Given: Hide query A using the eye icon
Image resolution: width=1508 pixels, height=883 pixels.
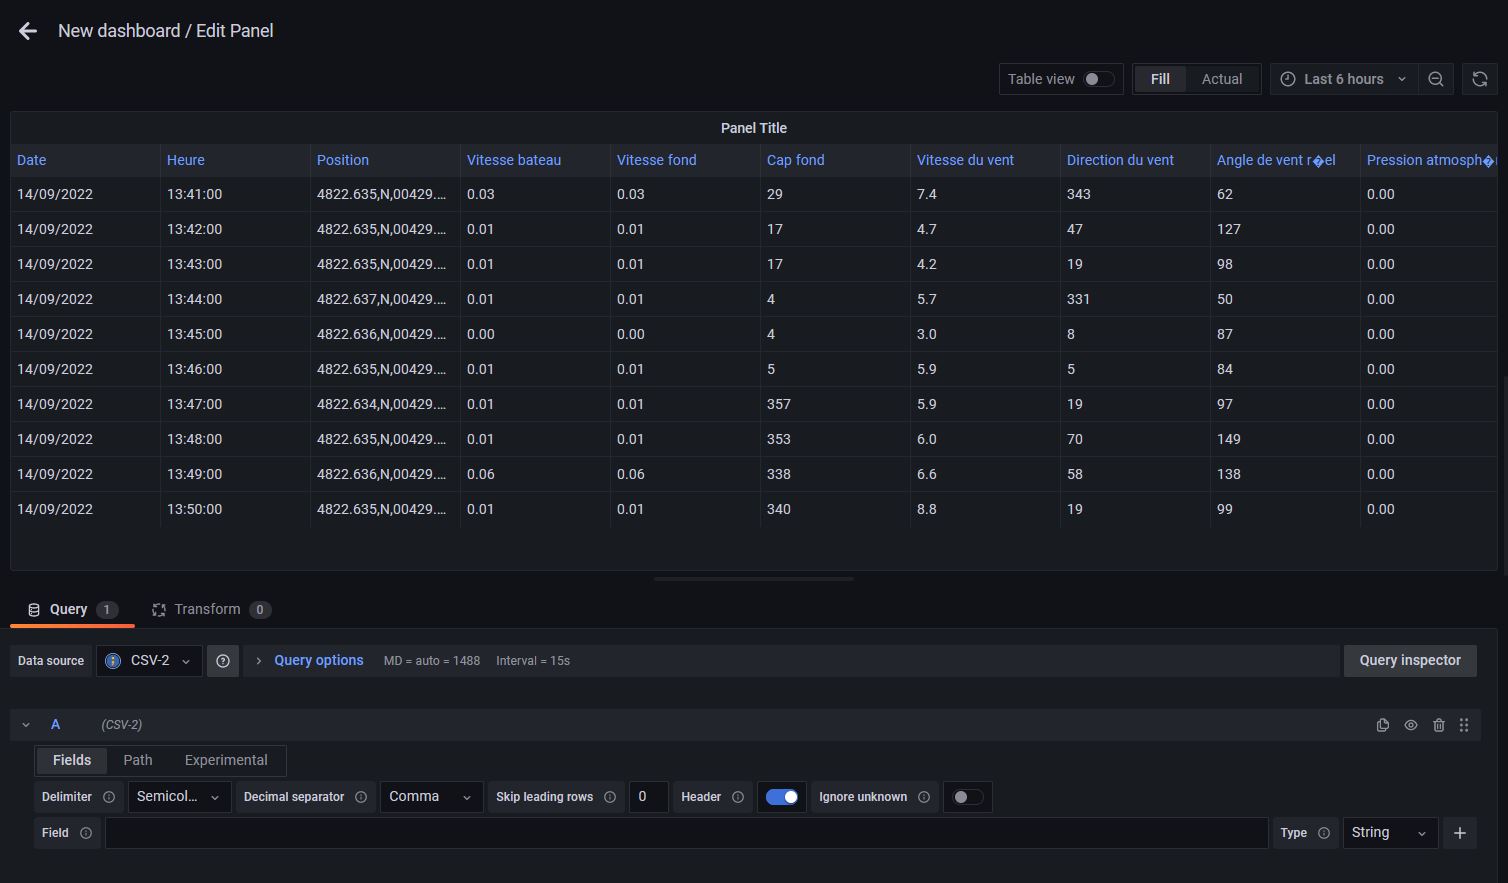Looking at the screenshot, I should [x=1411, y=725].
